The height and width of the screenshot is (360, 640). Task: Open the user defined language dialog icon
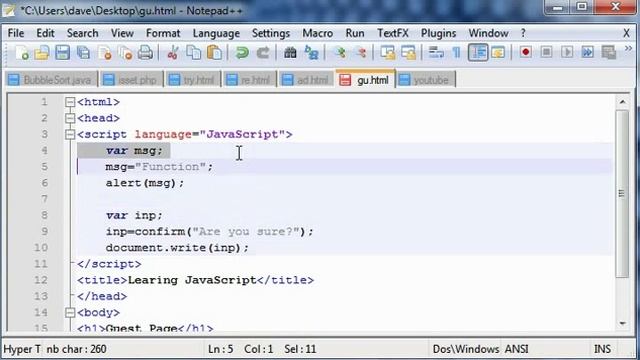pyautogui.click(x=498, y=53)
